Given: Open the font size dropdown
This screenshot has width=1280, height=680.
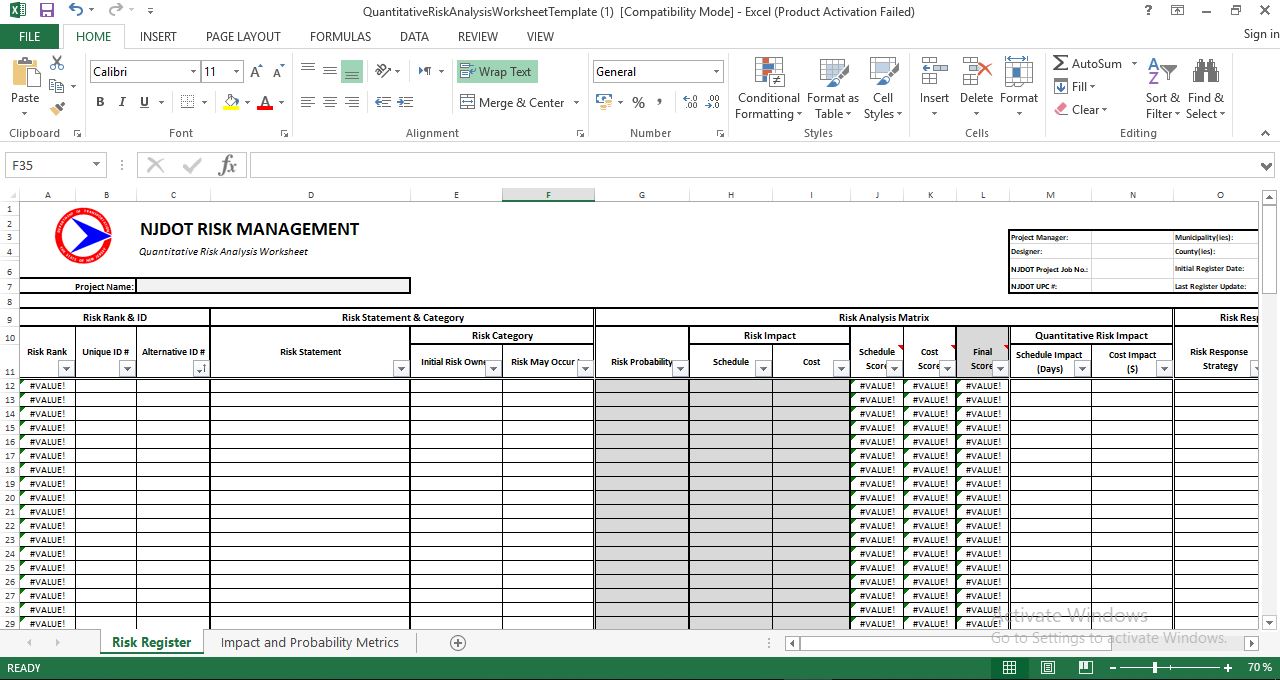Looking at the screenshot, I should (234, 72).
